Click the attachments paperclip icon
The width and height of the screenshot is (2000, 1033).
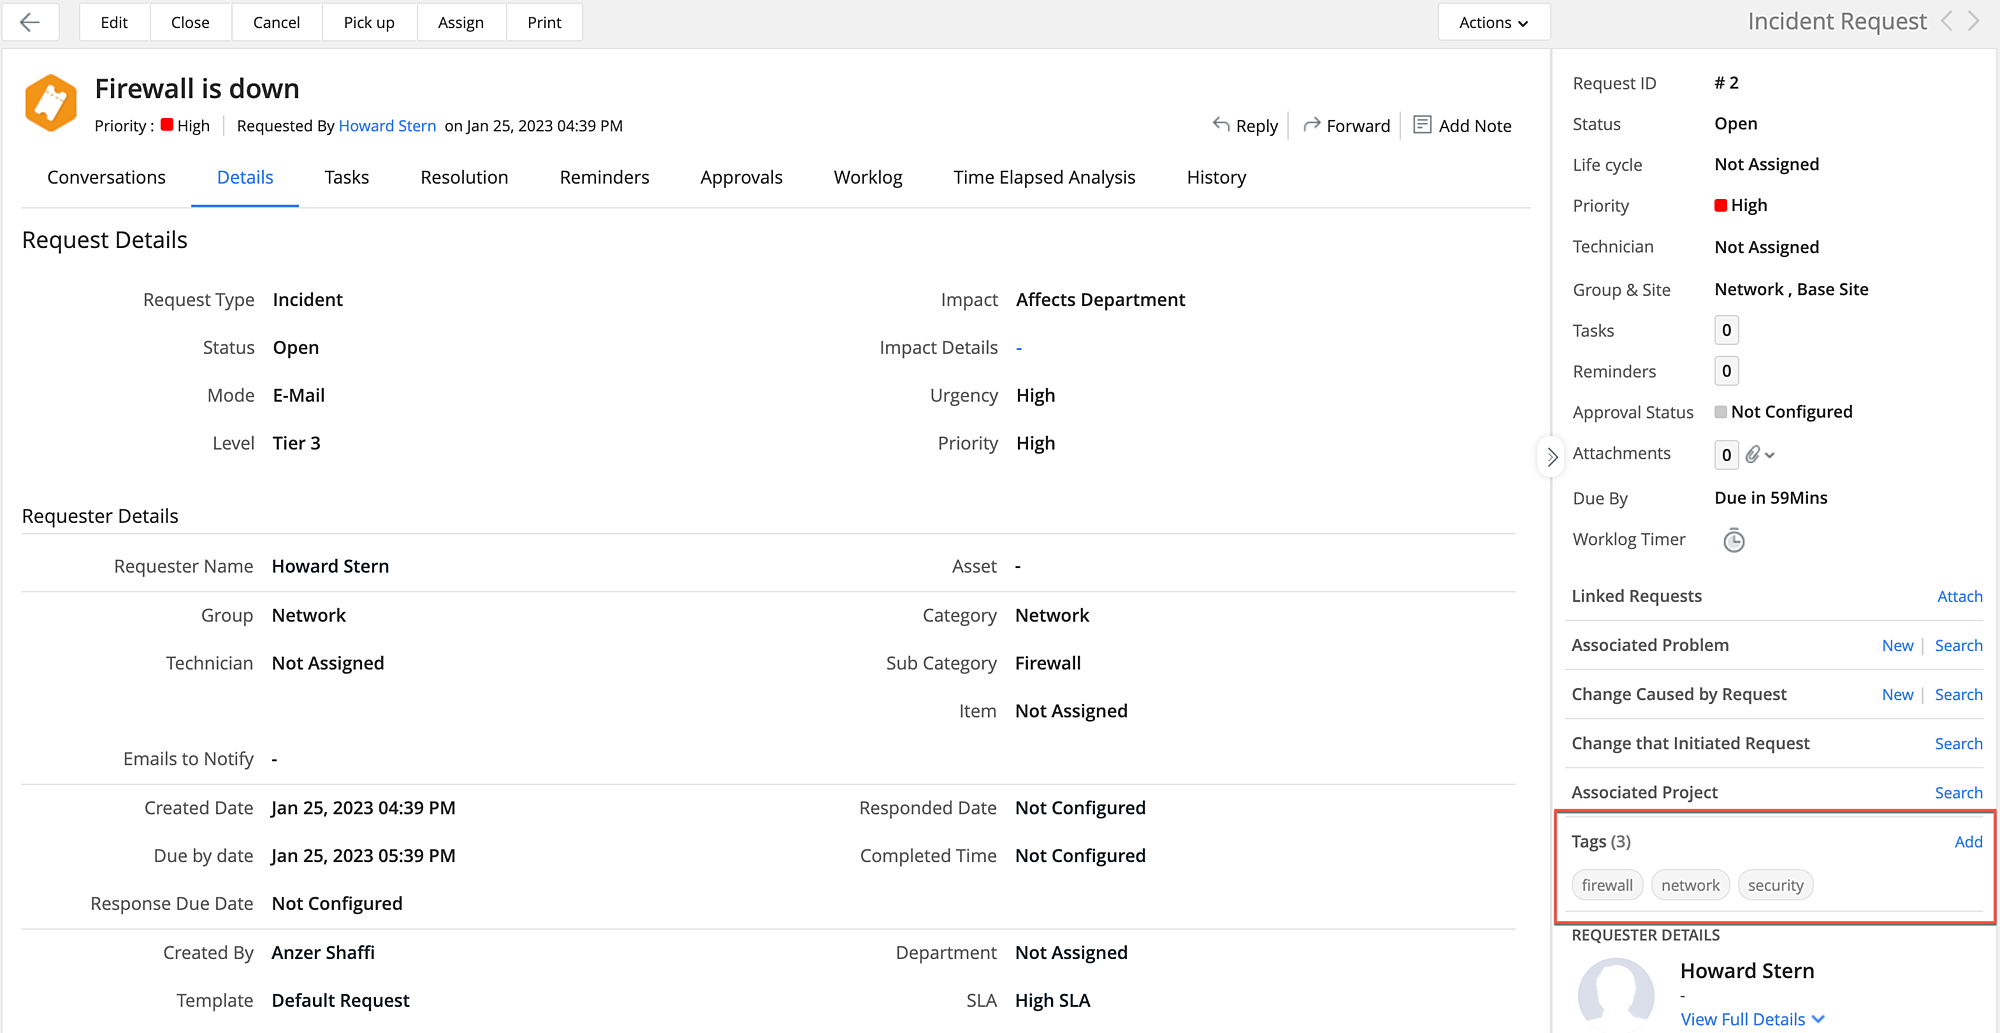point(1753,454)
